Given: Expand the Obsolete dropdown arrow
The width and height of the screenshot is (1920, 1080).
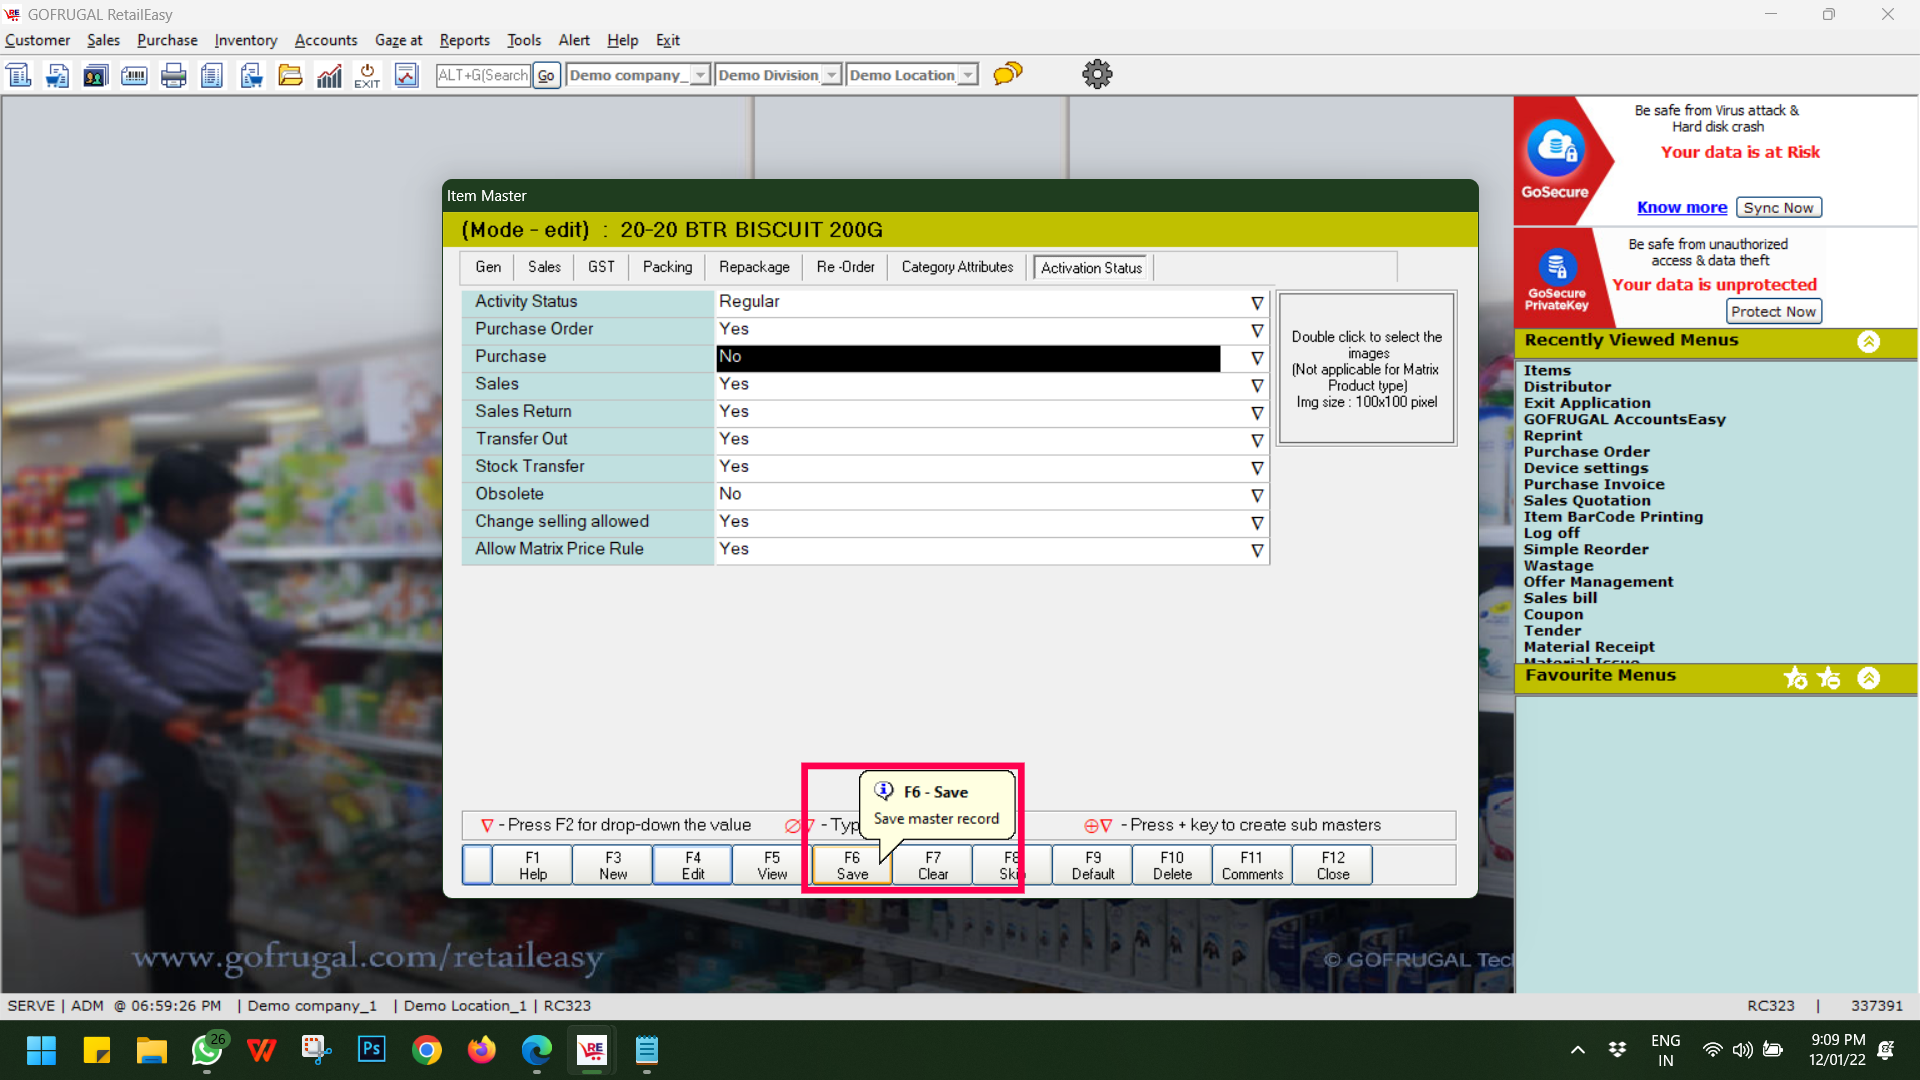Looking at the screenshot, I should [x=1257, y=496].
